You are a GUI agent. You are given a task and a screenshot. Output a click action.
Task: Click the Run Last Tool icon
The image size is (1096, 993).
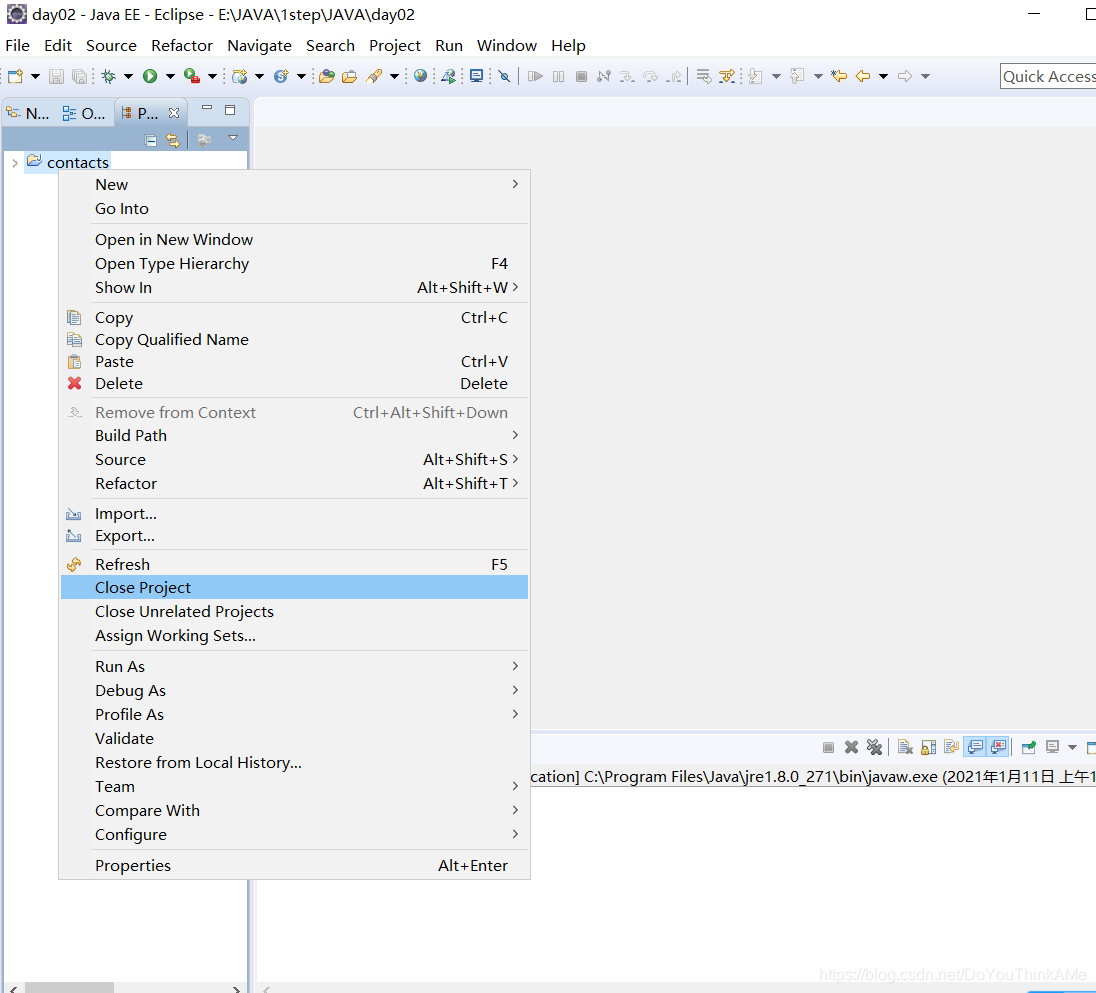pos(192,76)
